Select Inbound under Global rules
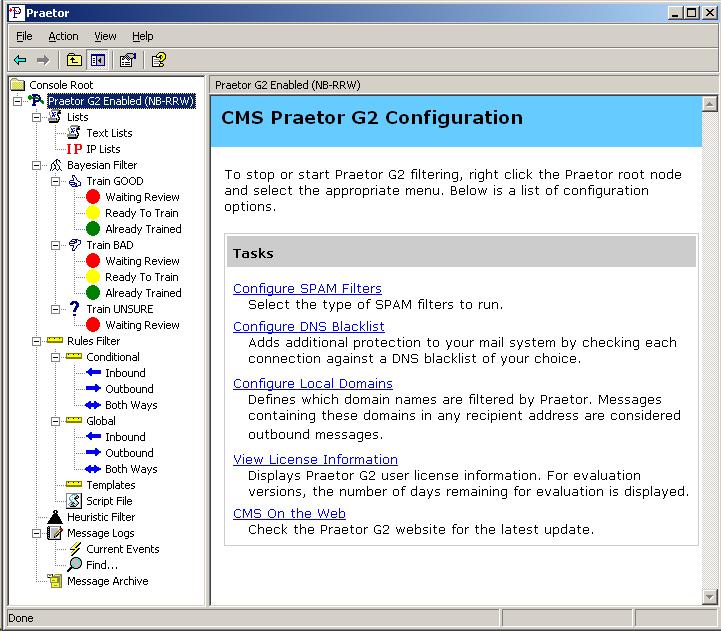The width and height of the screenshot is (721, 631). (x=125, y=436)
